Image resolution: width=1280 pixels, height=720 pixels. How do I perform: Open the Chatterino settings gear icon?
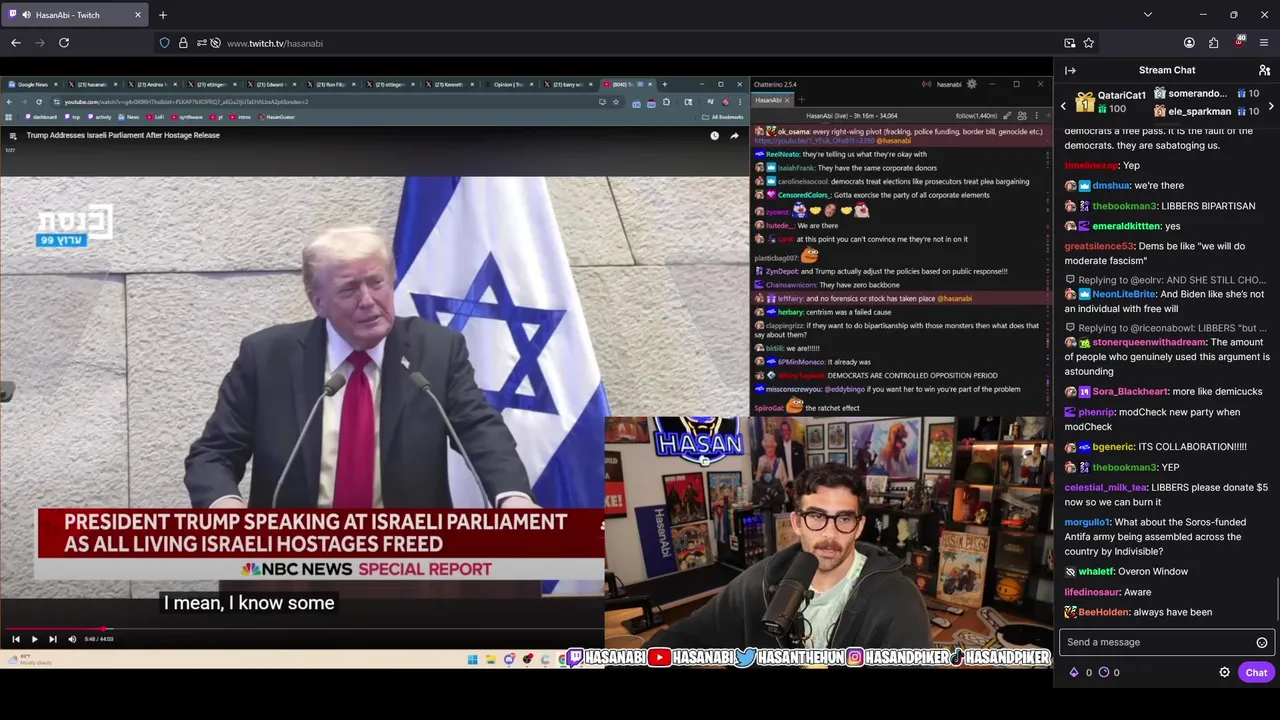tap(972, 84)
